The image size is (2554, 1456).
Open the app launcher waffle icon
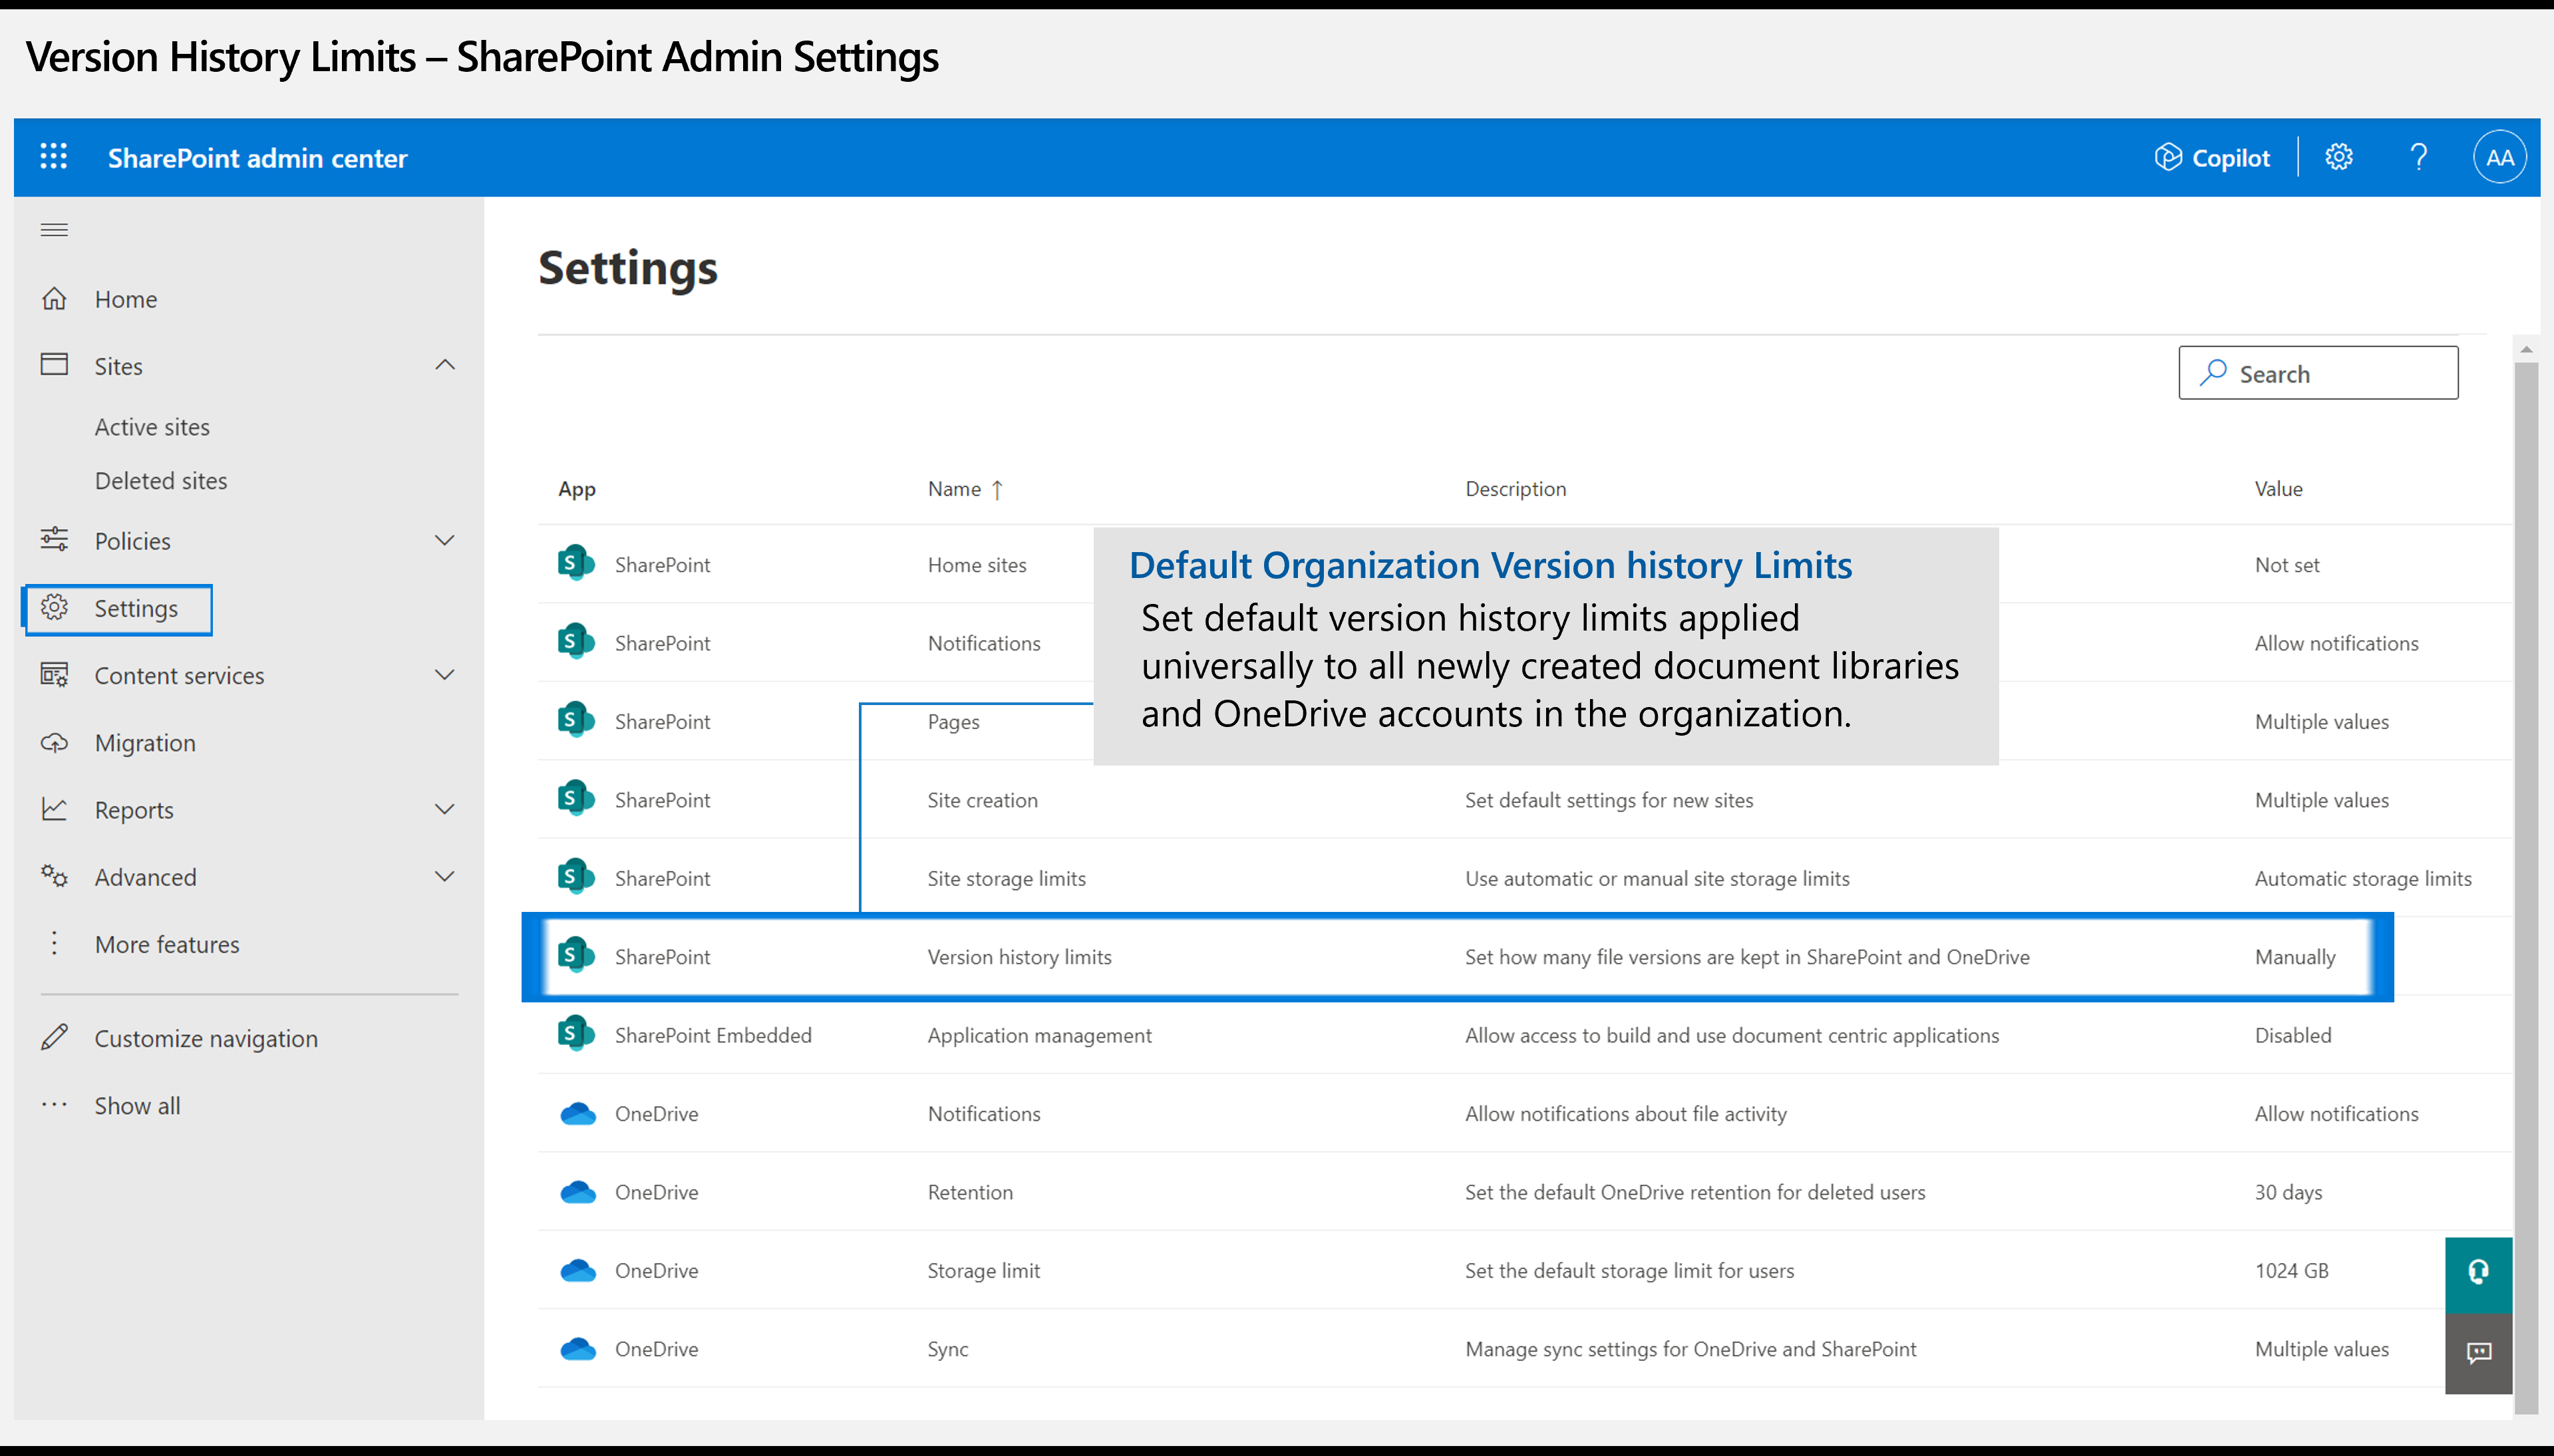pyautogui.click(x=54, y=157)
